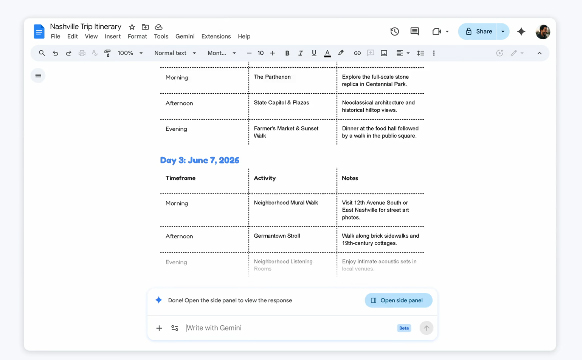Open the Tools menu
Screen dimensions: 582x360
tap(161, 36)
